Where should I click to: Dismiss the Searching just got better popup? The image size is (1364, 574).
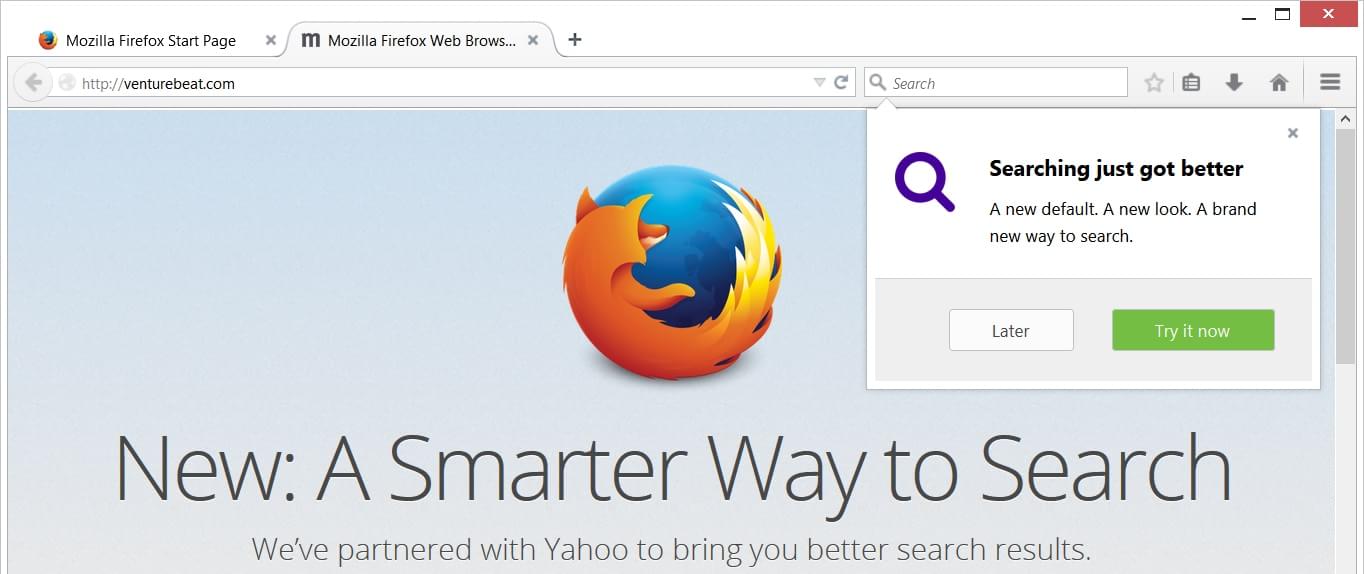click(1293, 133)
